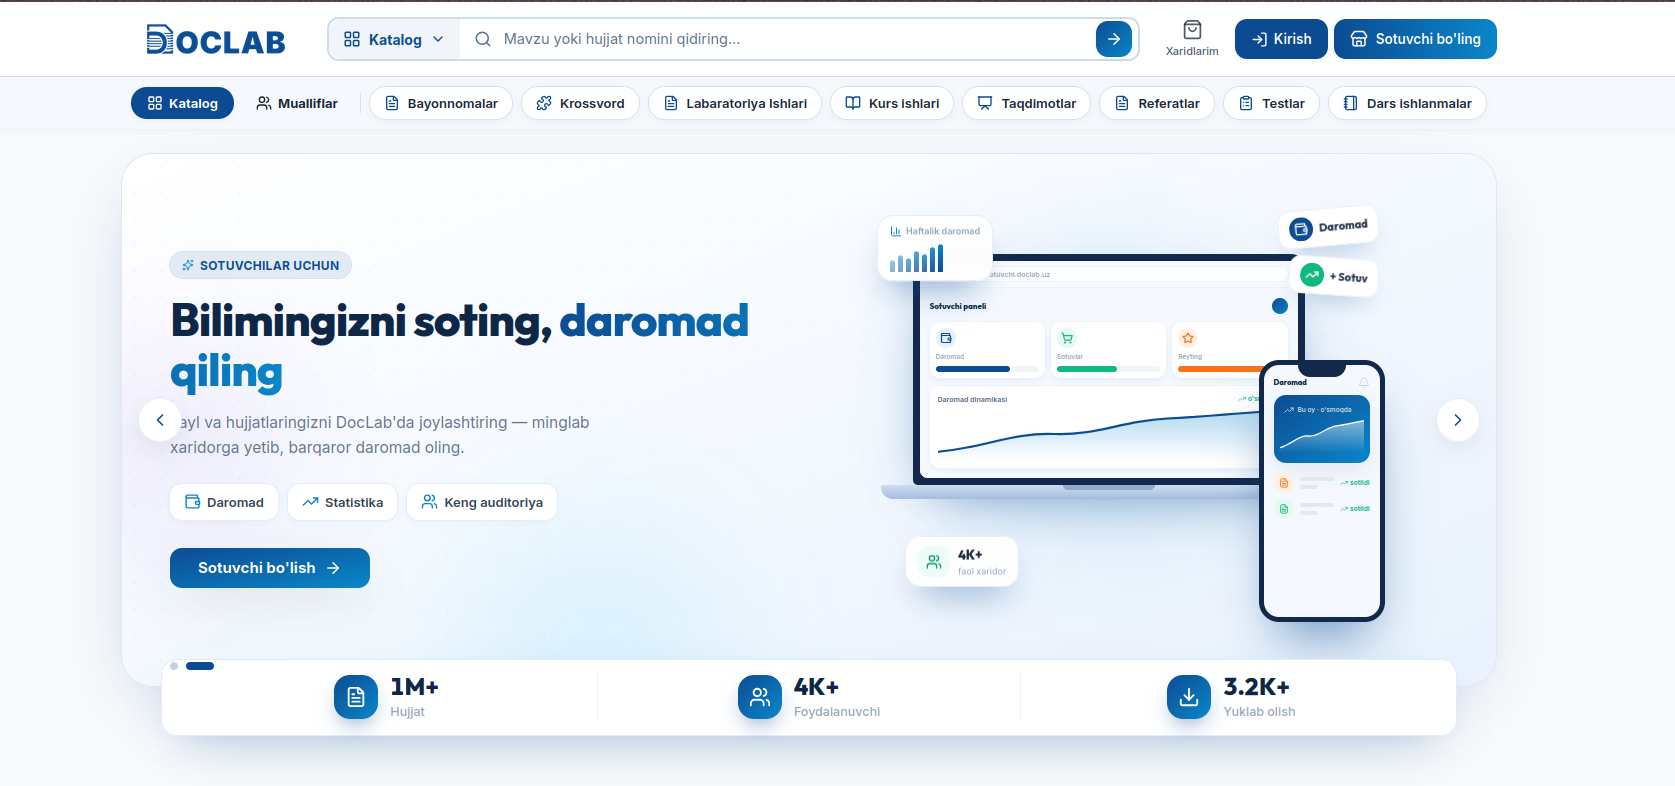Go to previous carousel slide
The width and height of the screenshot is (1675, 786).
(160, 420)
